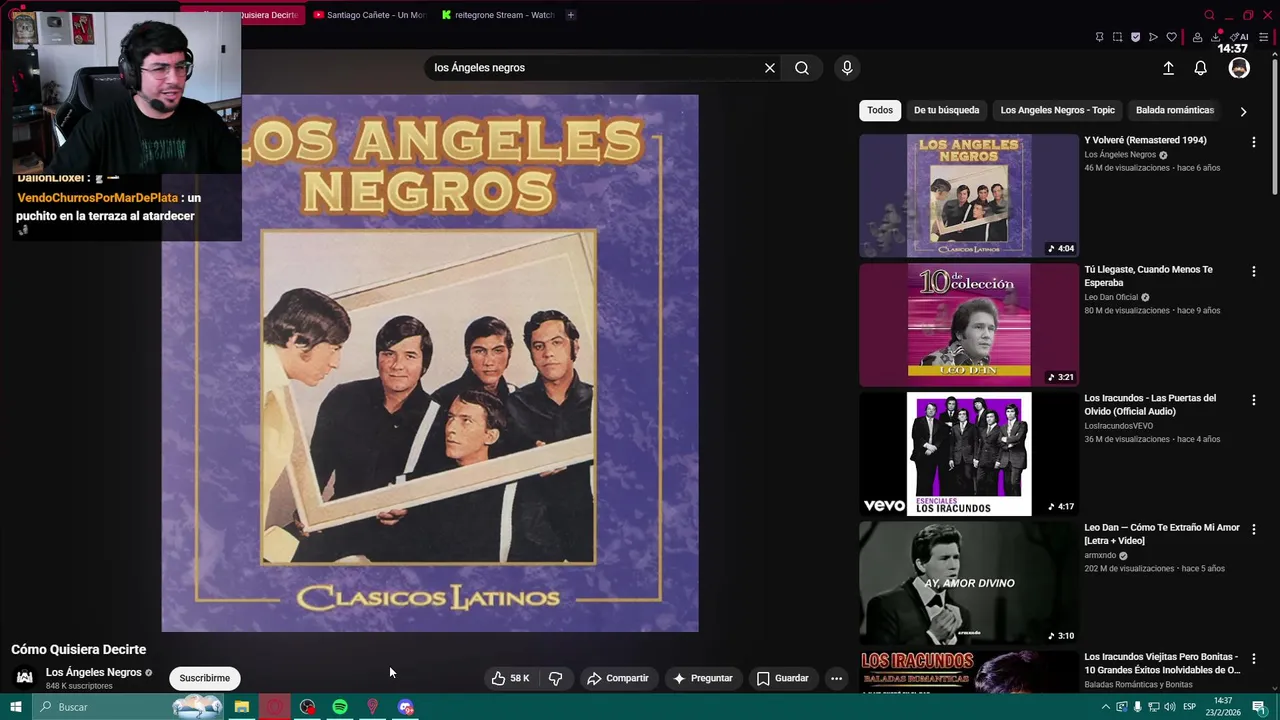Screen dimensions: 1280x720
Task: Open File Explorer in taskbar
Action: [x=241, y=707]
